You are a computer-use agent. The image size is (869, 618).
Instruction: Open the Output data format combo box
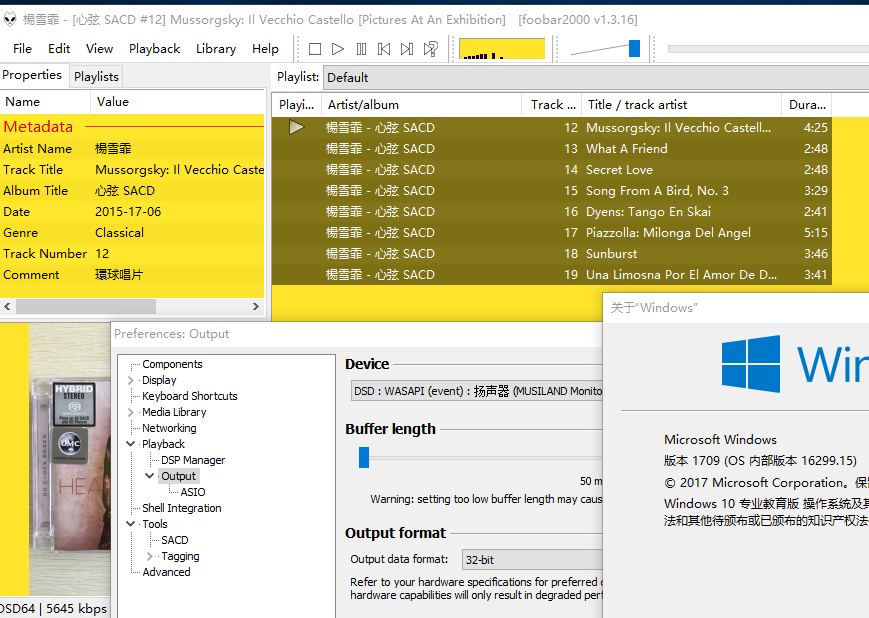click(x=532, y=560)
